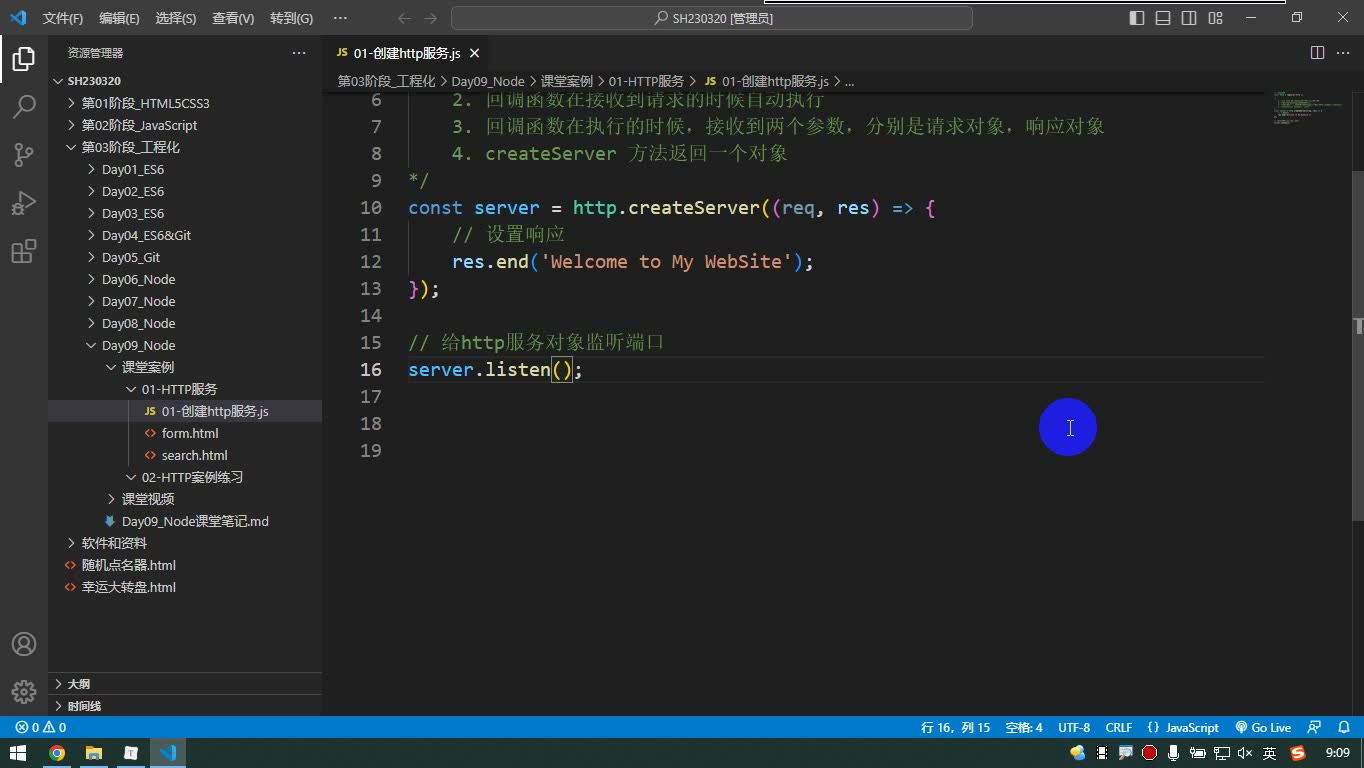Open the Manage gear menu
Screen dimensions: 1364x768
[24, 691]
